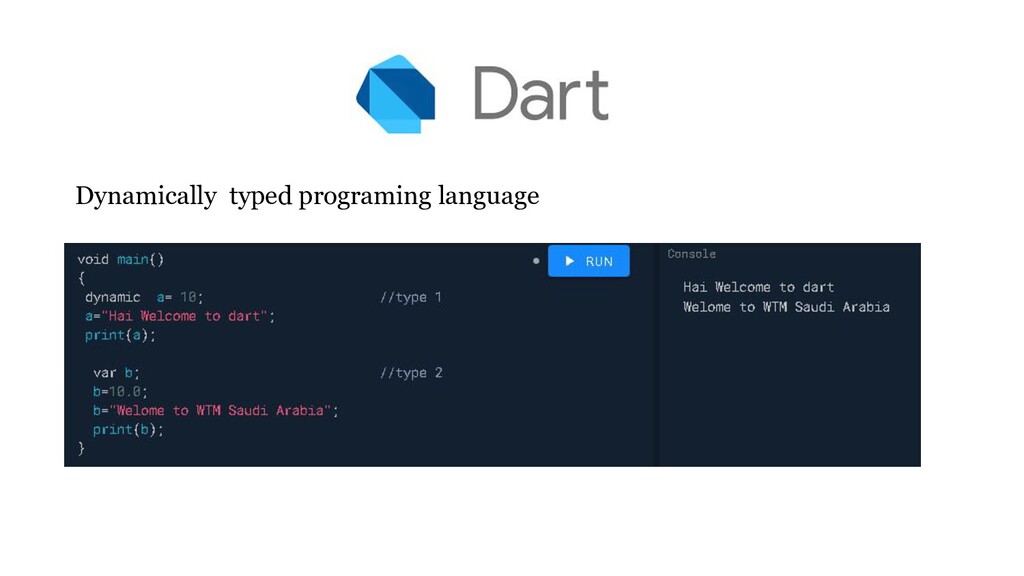Image resolution: width=1024 pixels, height=576 pixels.
Task: Click the small dot indicator beside RUN
Action: pos(536,261)
